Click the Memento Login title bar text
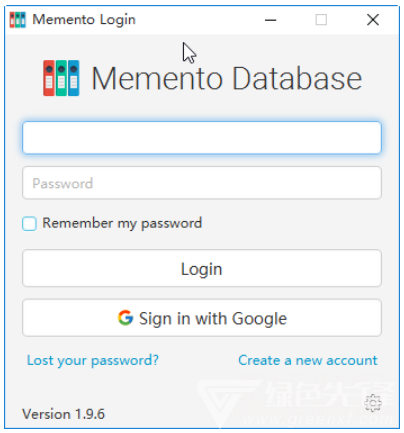This screenshot has width=404, height=433. point(84,20)
